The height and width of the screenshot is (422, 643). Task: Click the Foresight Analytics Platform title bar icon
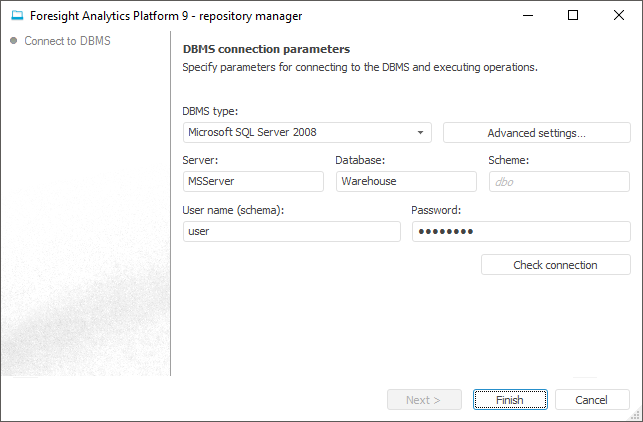[17, 16]
